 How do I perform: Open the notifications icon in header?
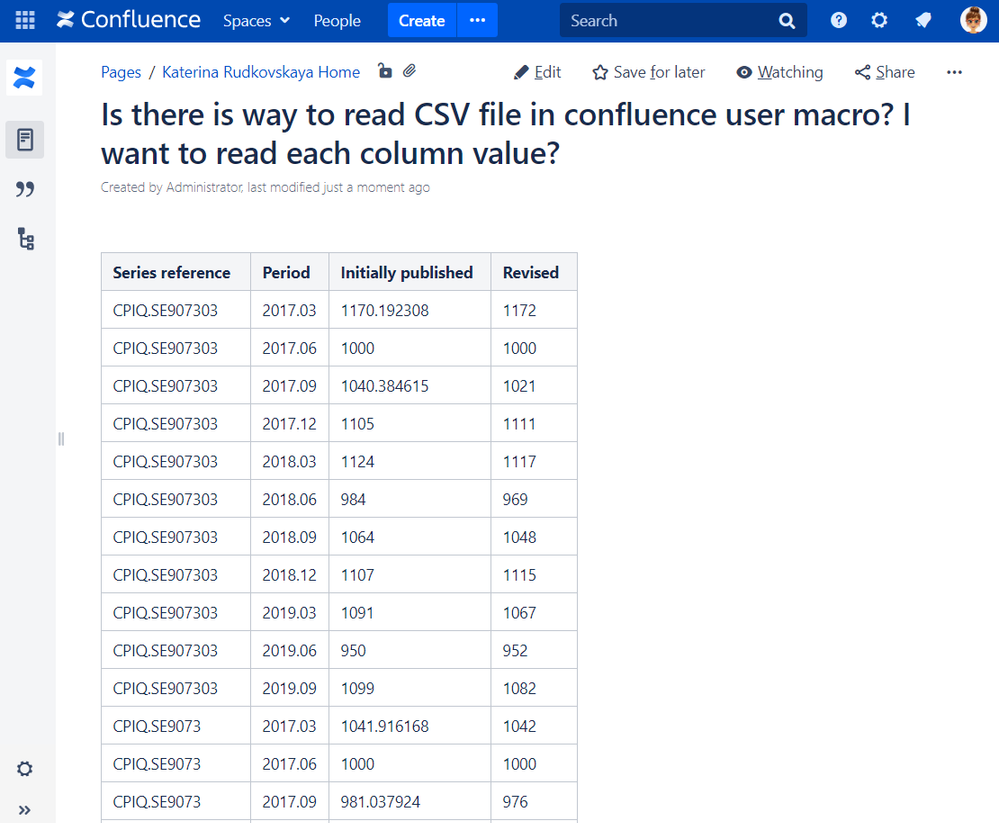point(923,20)
